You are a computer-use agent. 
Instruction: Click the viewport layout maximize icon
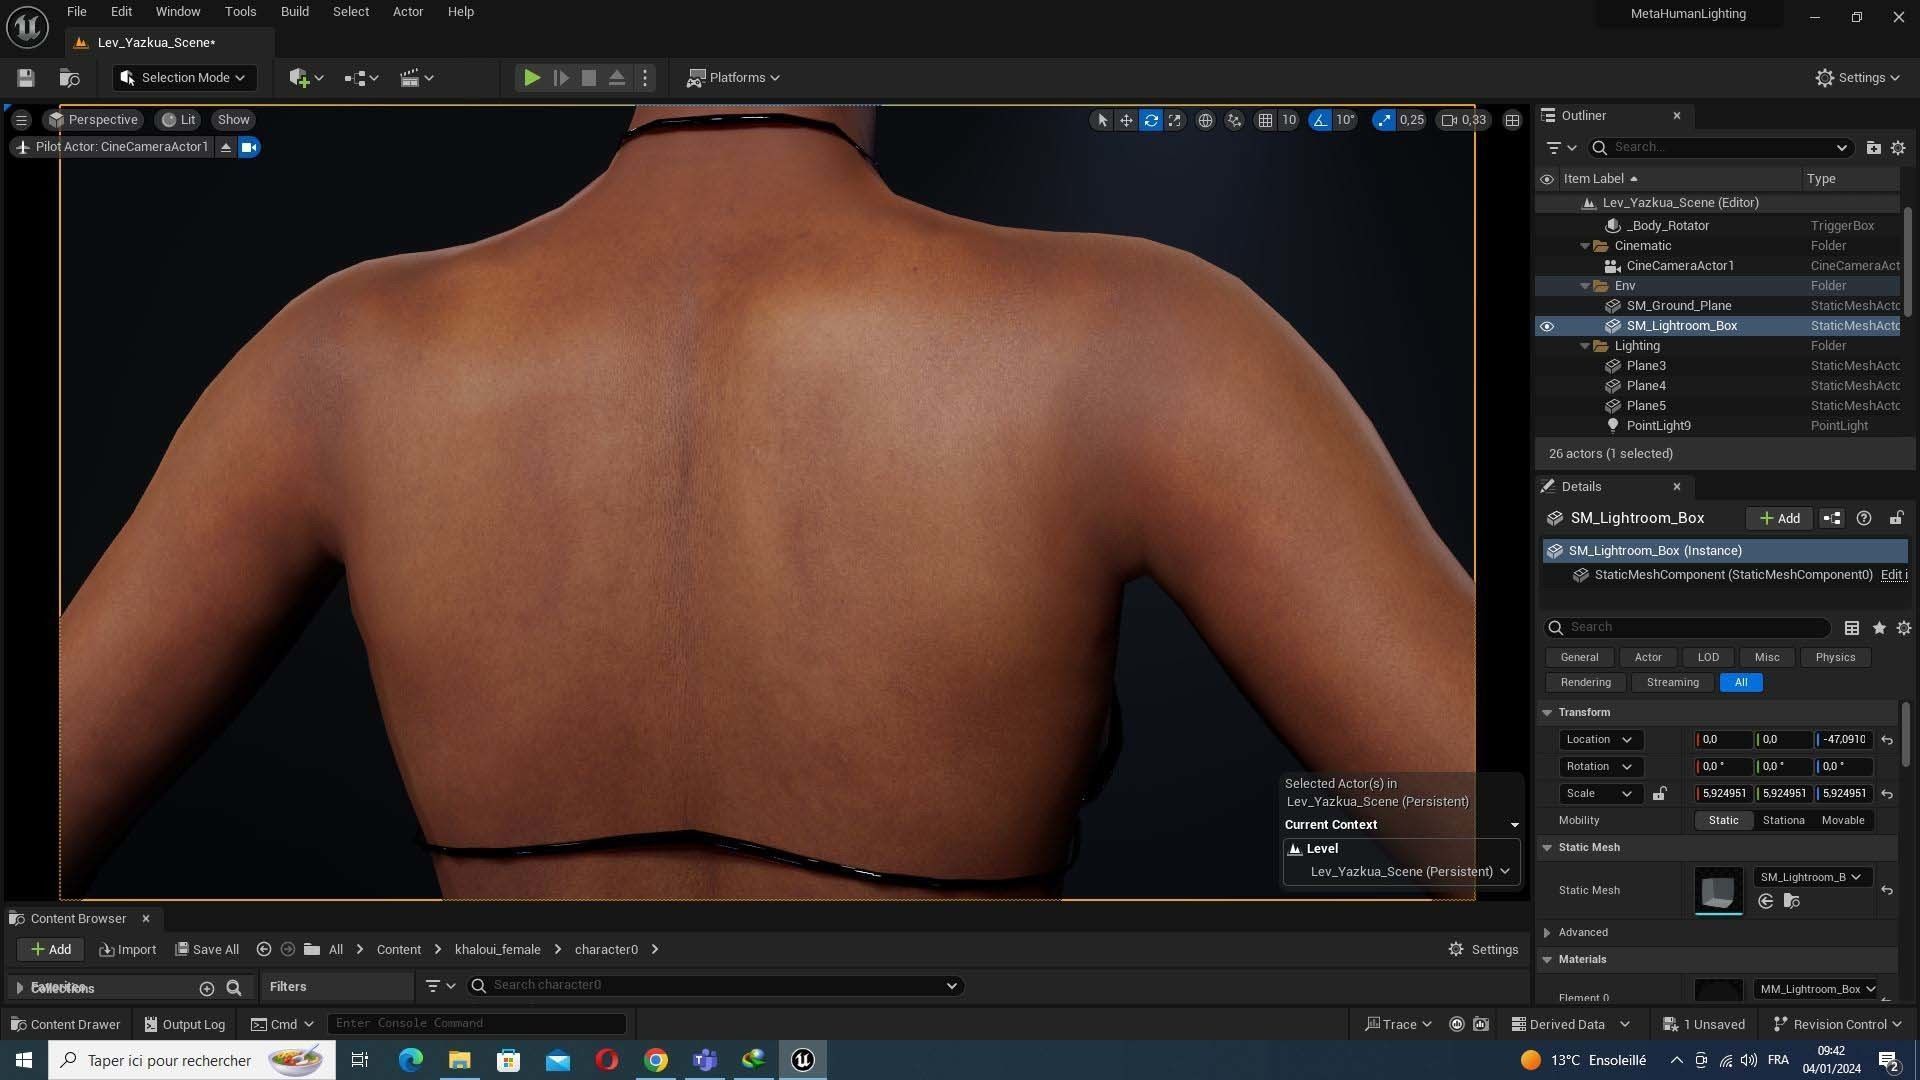(x=1512, y=120)
